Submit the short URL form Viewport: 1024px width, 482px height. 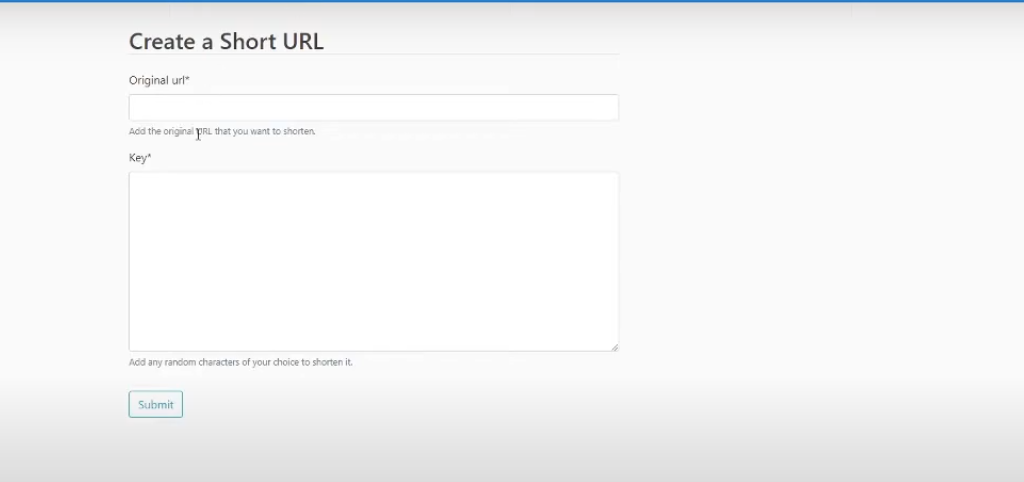coord(155,404)
